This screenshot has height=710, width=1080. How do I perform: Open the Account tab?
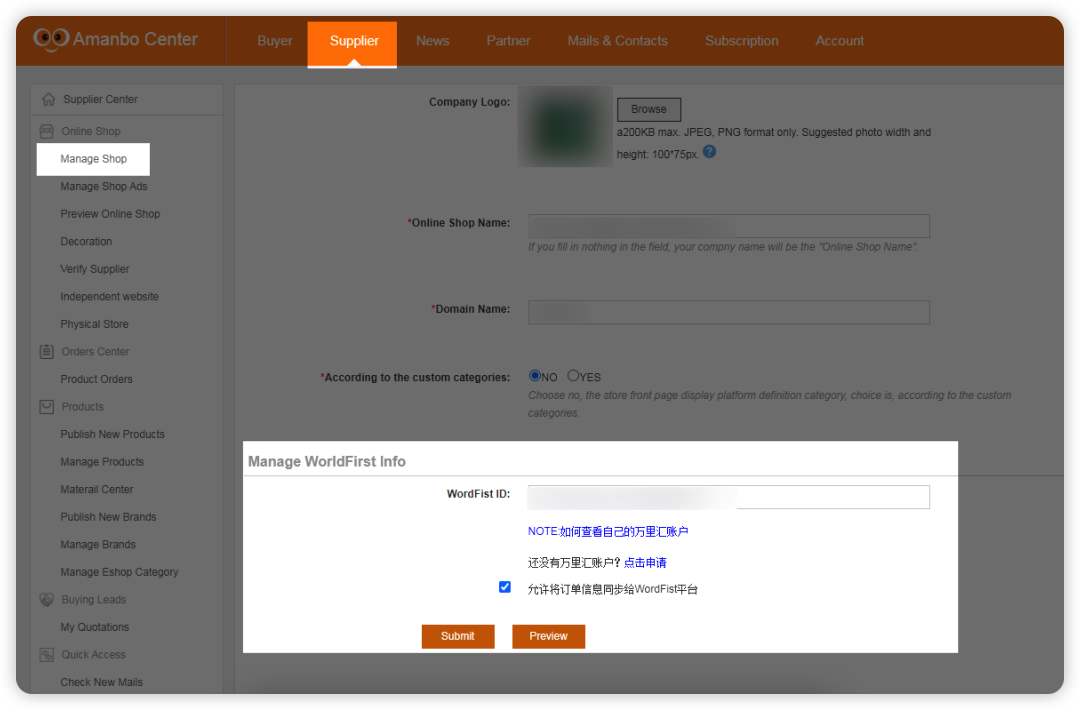pyautogui.click(x=840, y=41)
